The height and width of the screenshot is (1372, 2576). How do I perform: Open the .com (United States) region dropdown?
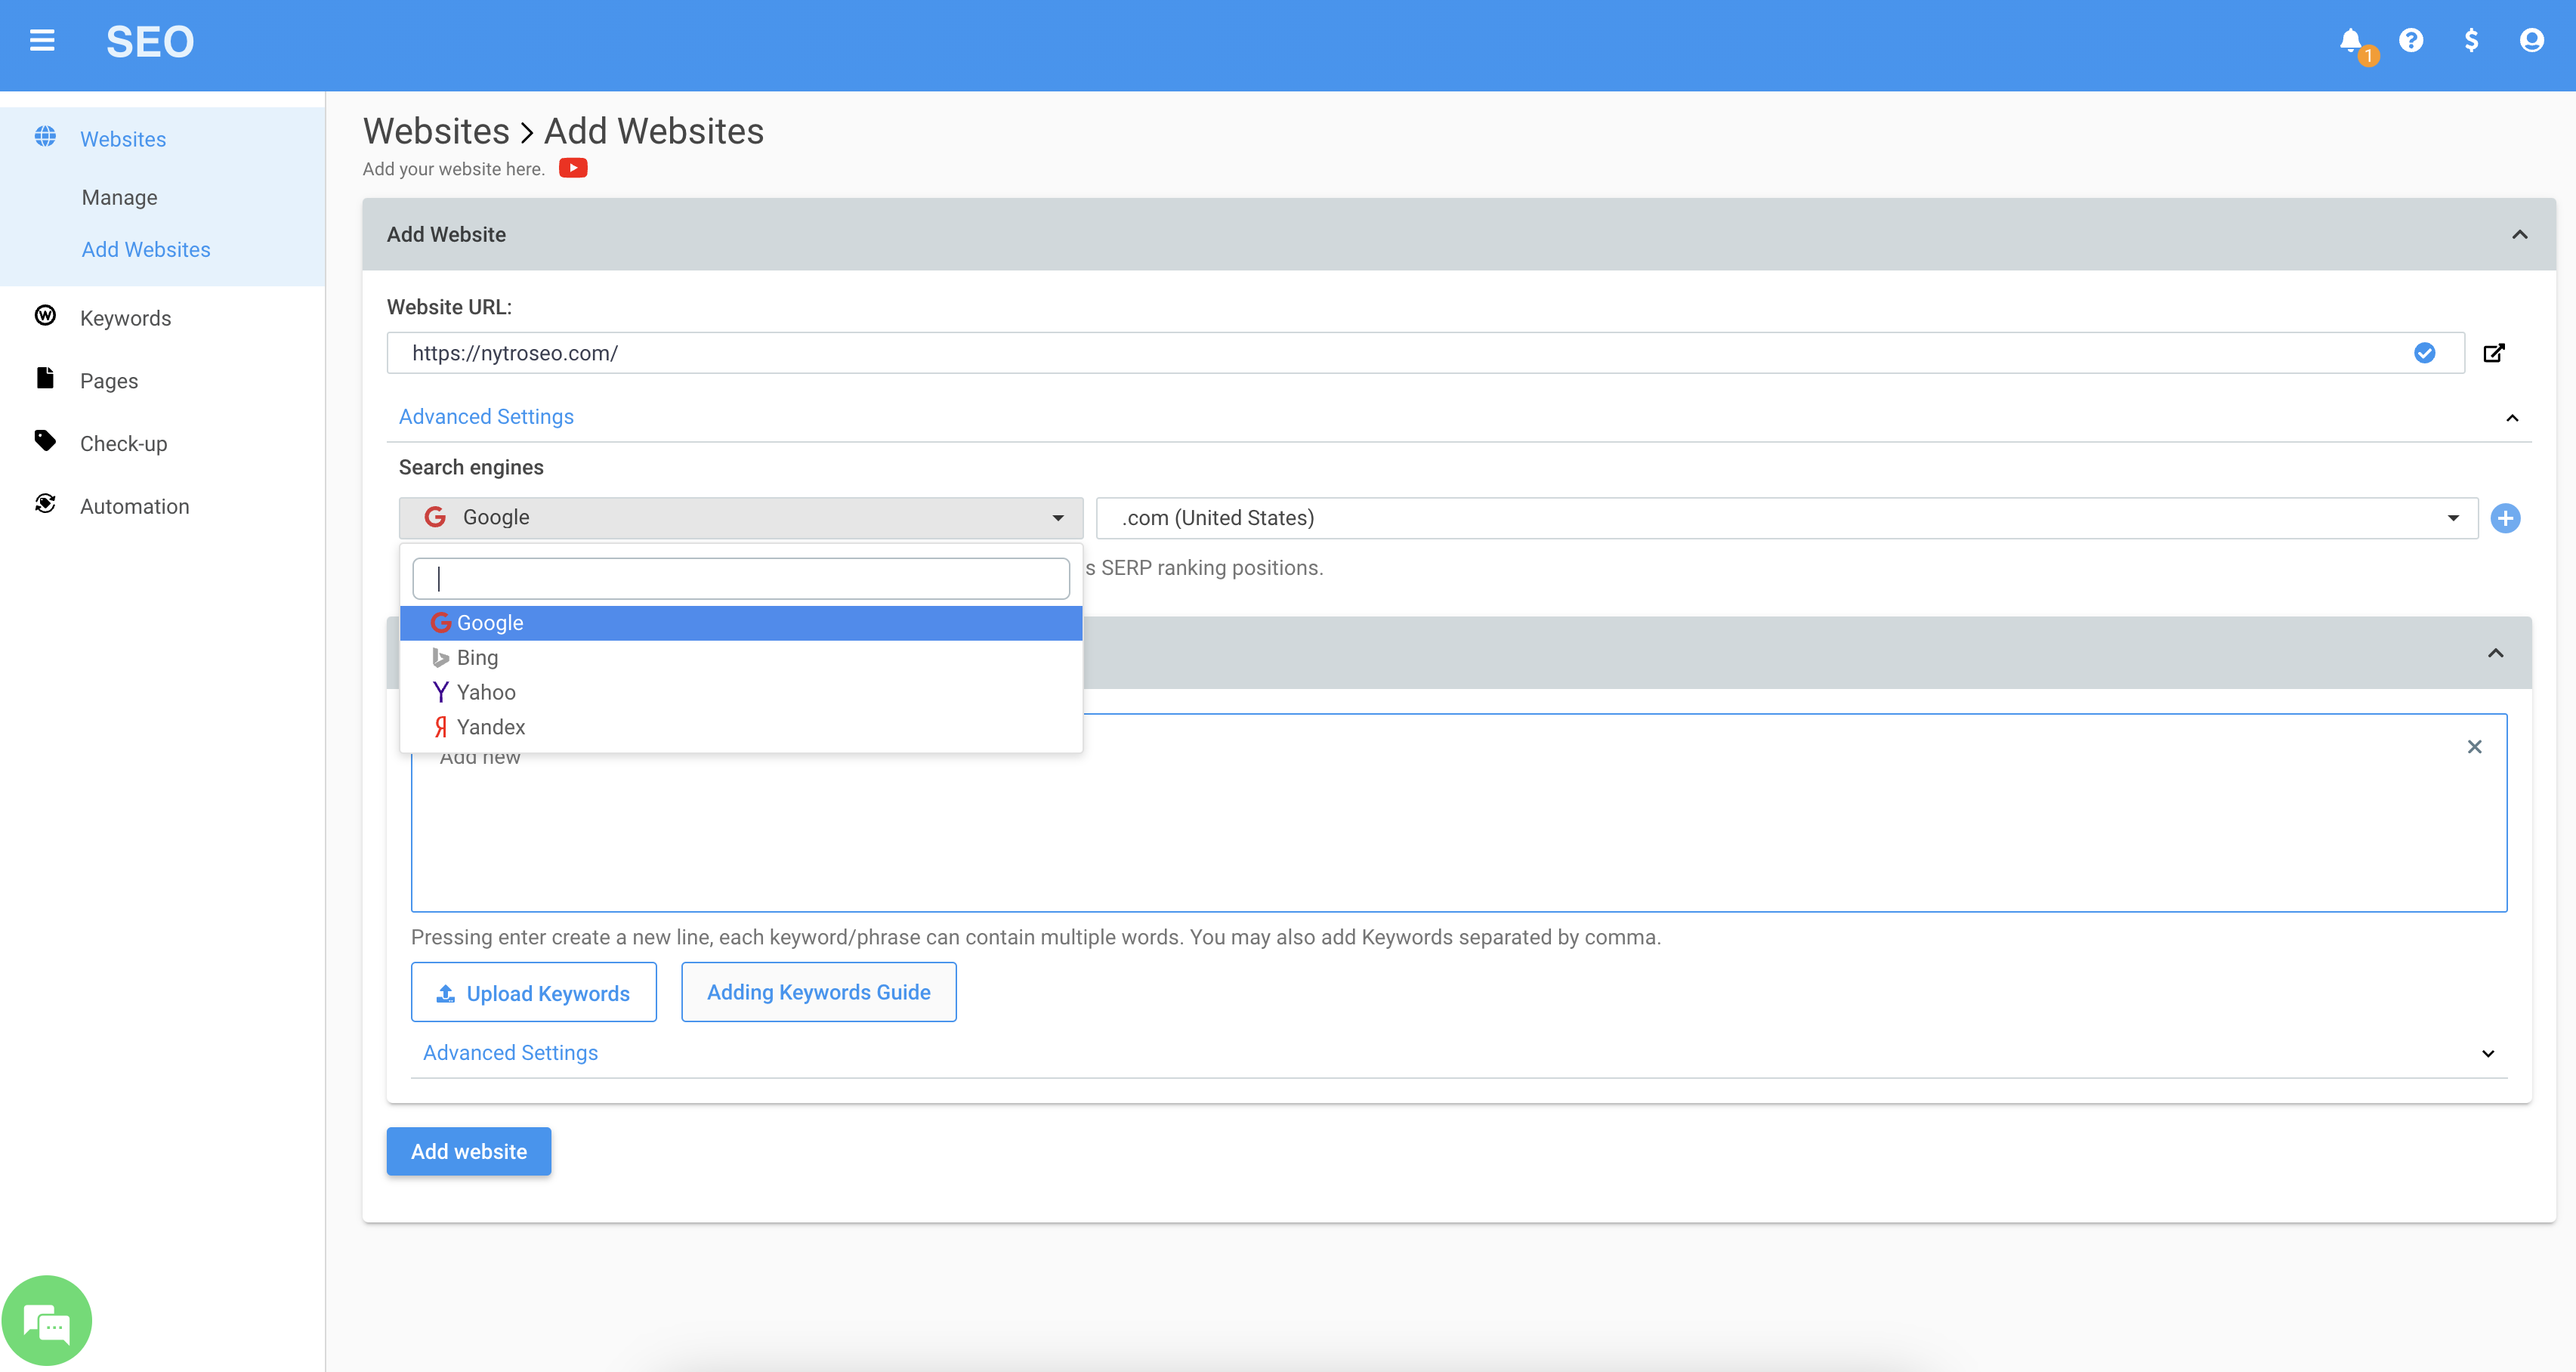coord(1787,518)
